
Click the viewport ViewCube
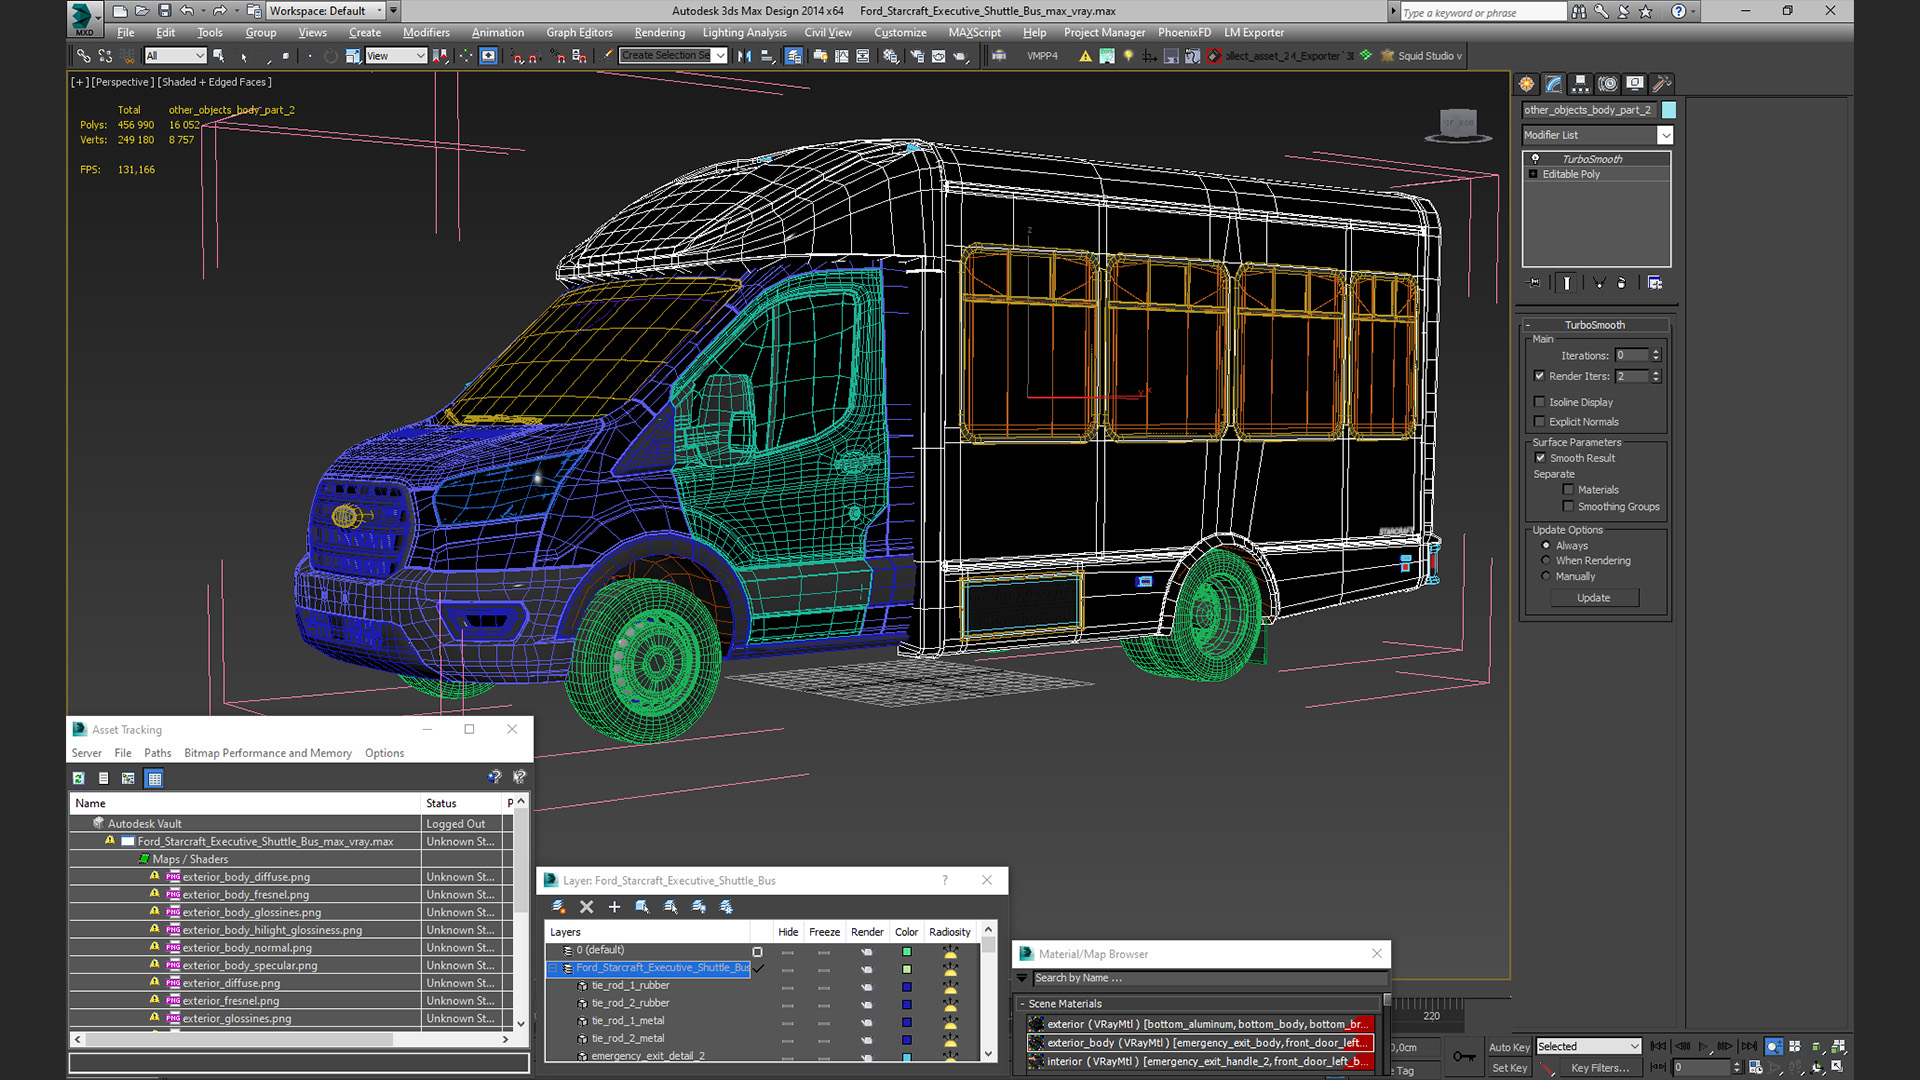tap(1458, 126)
